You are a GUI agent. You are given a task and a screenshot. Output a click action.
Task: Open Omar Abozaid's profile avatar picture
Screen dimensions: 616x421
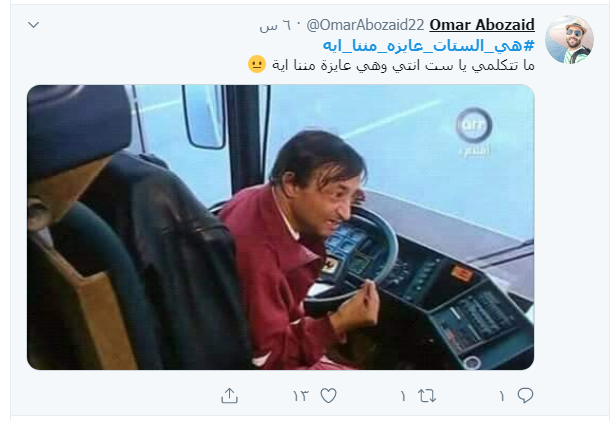569,40
